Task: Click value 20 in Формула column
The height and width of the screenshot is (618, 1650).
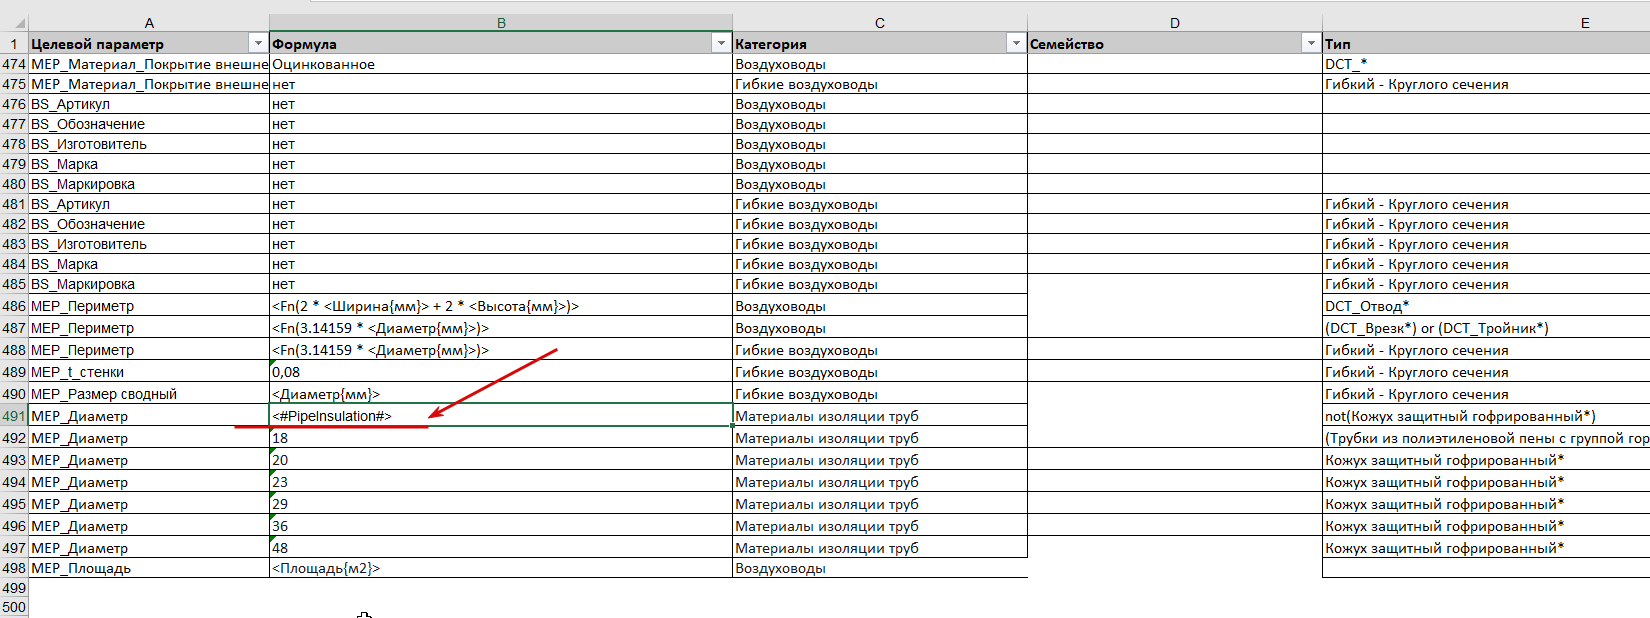Action: click(501, 460)
